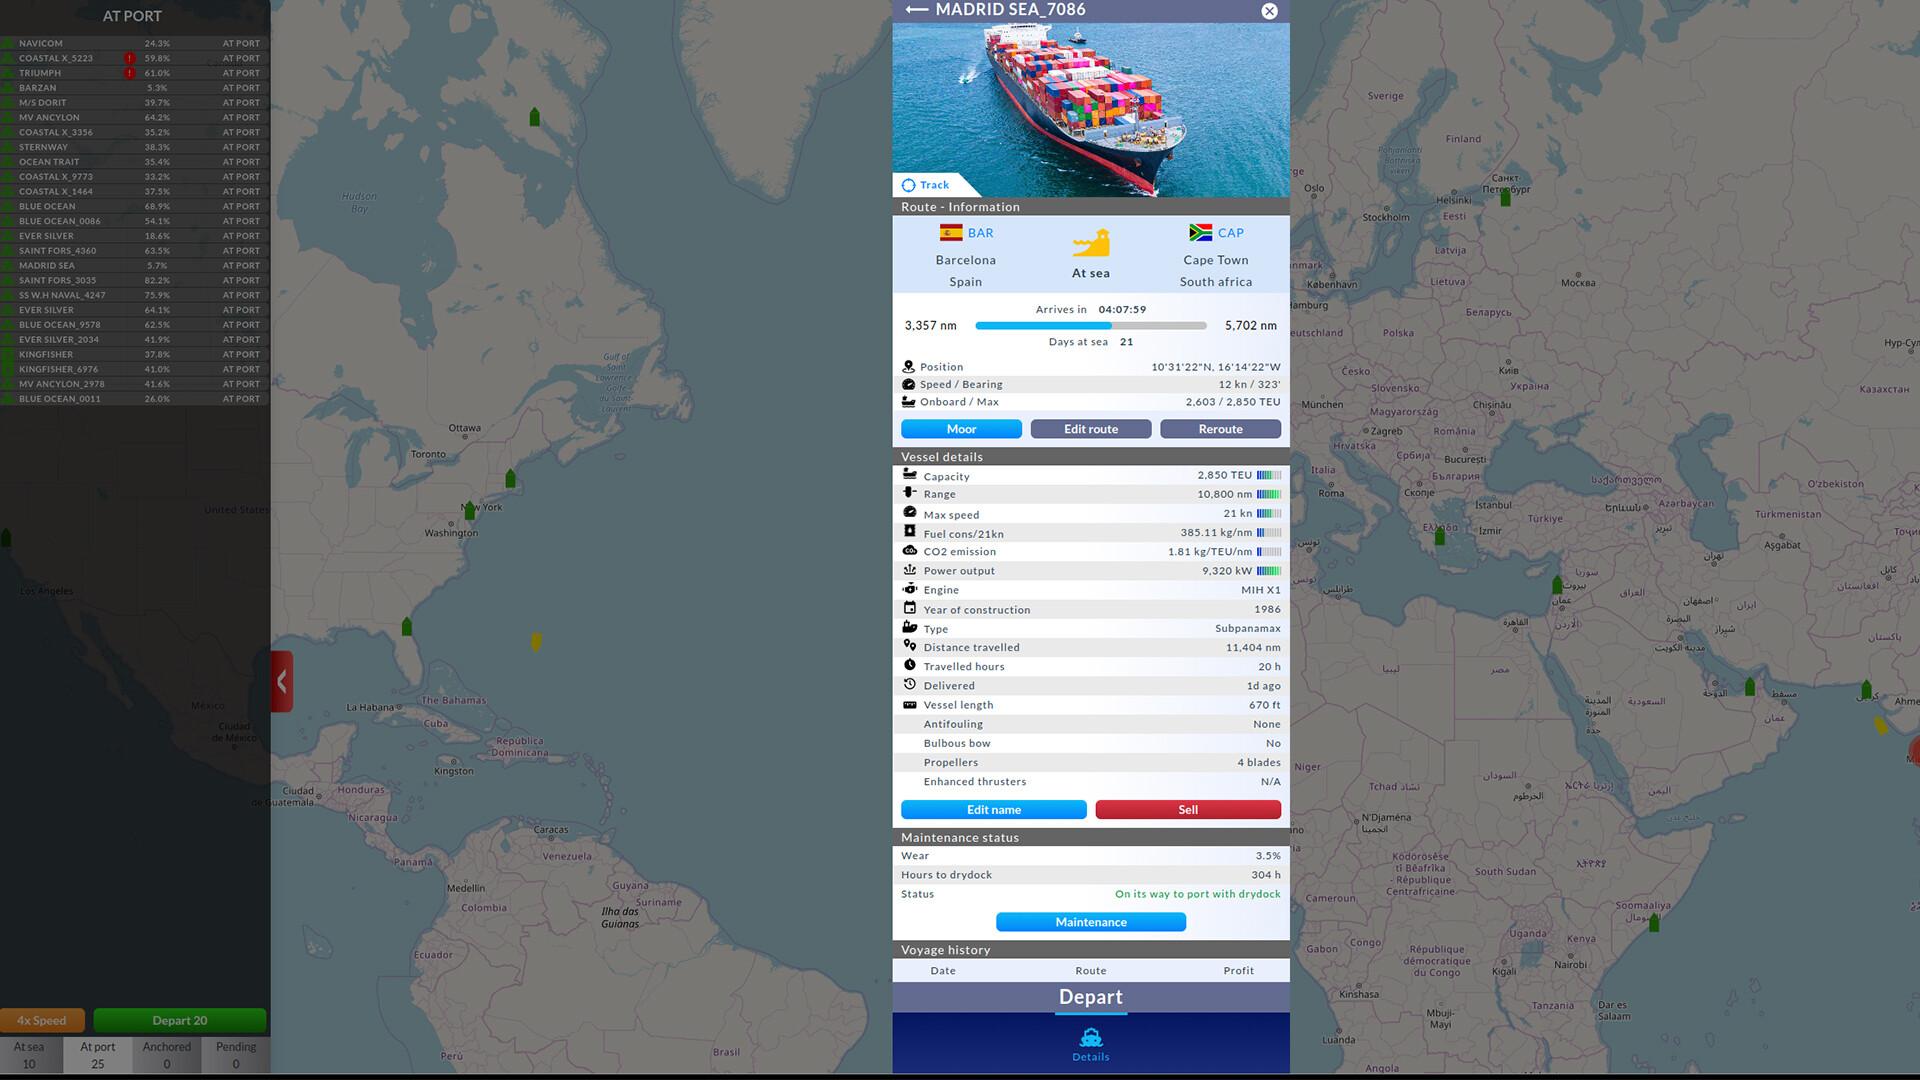Image resolution: width=1920 pixels, height=1080 pixels.
Task: Click the yellow At sea ship icon
Action: [x=1091, y=243]
